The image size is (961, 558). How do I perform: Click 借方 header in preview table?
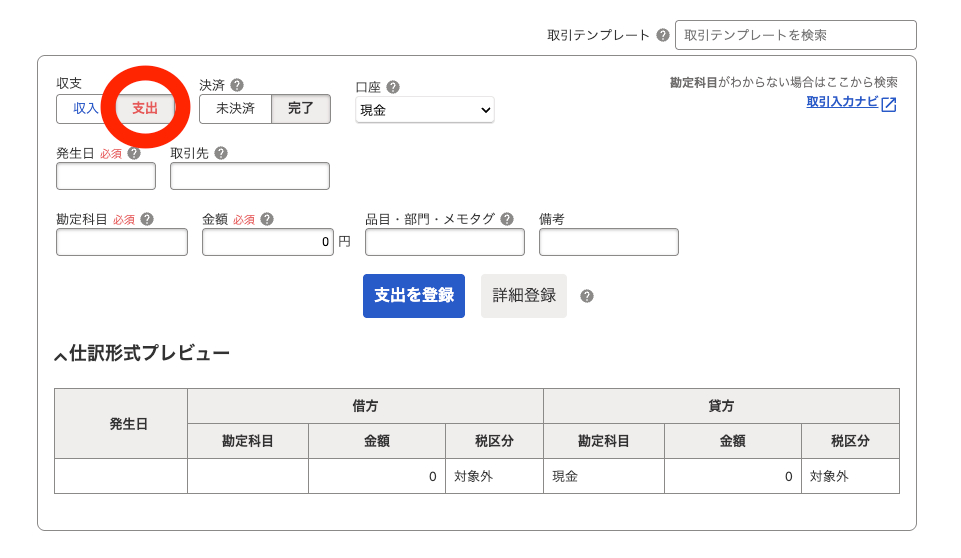click(365, 406)
